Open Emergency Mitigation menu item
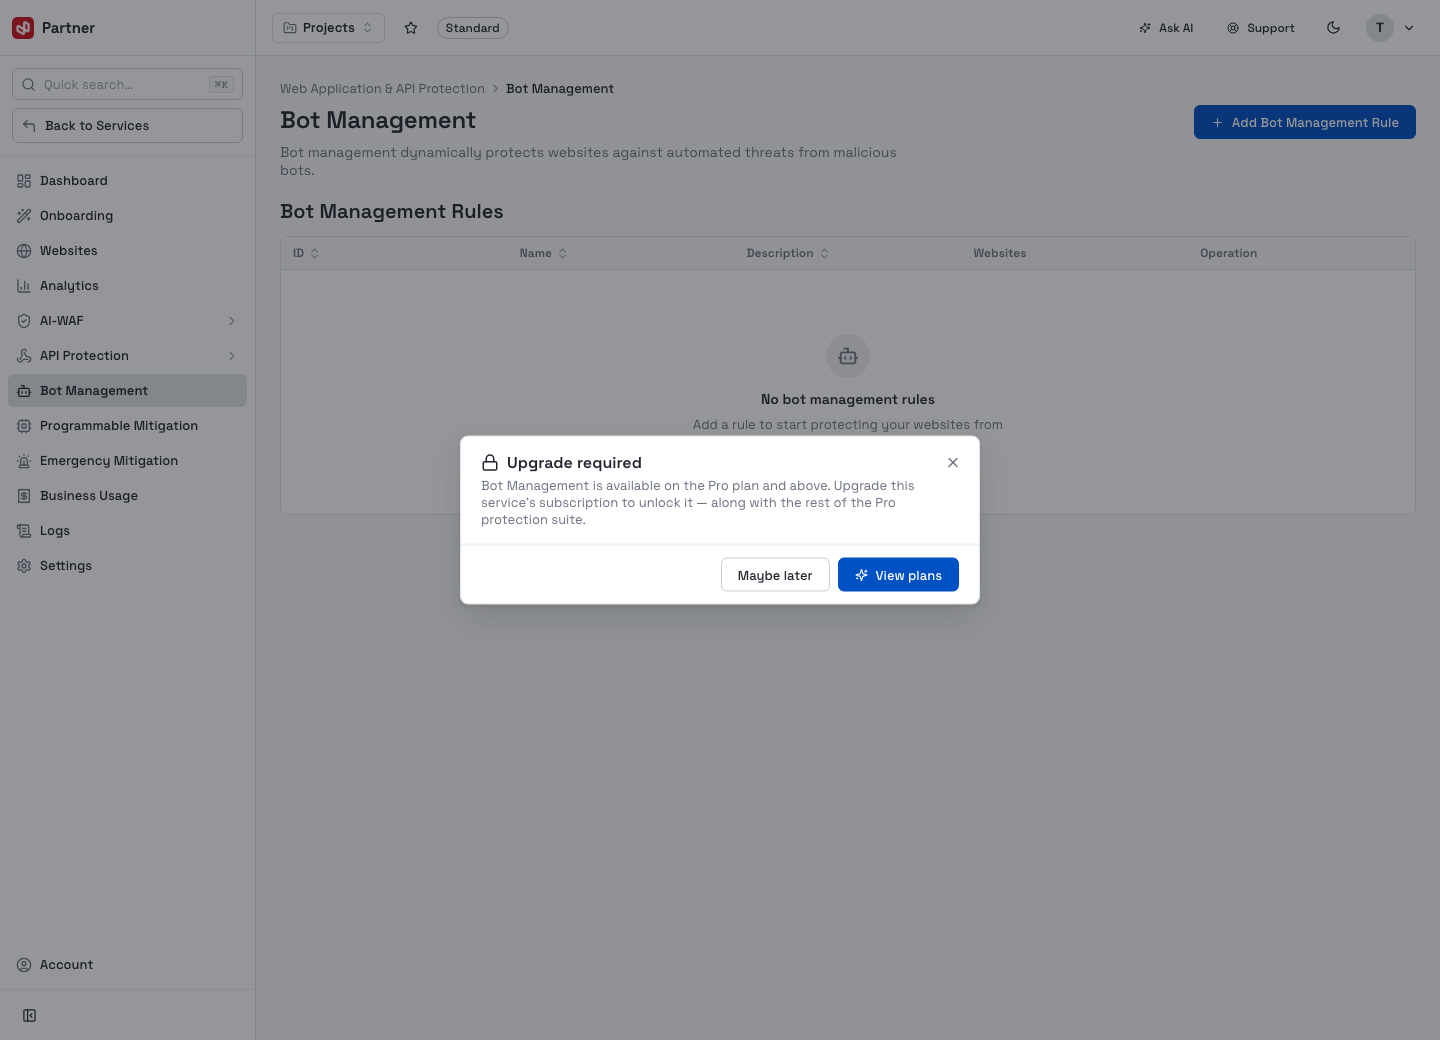The image size is (1440, 1040). coord(127,461)
